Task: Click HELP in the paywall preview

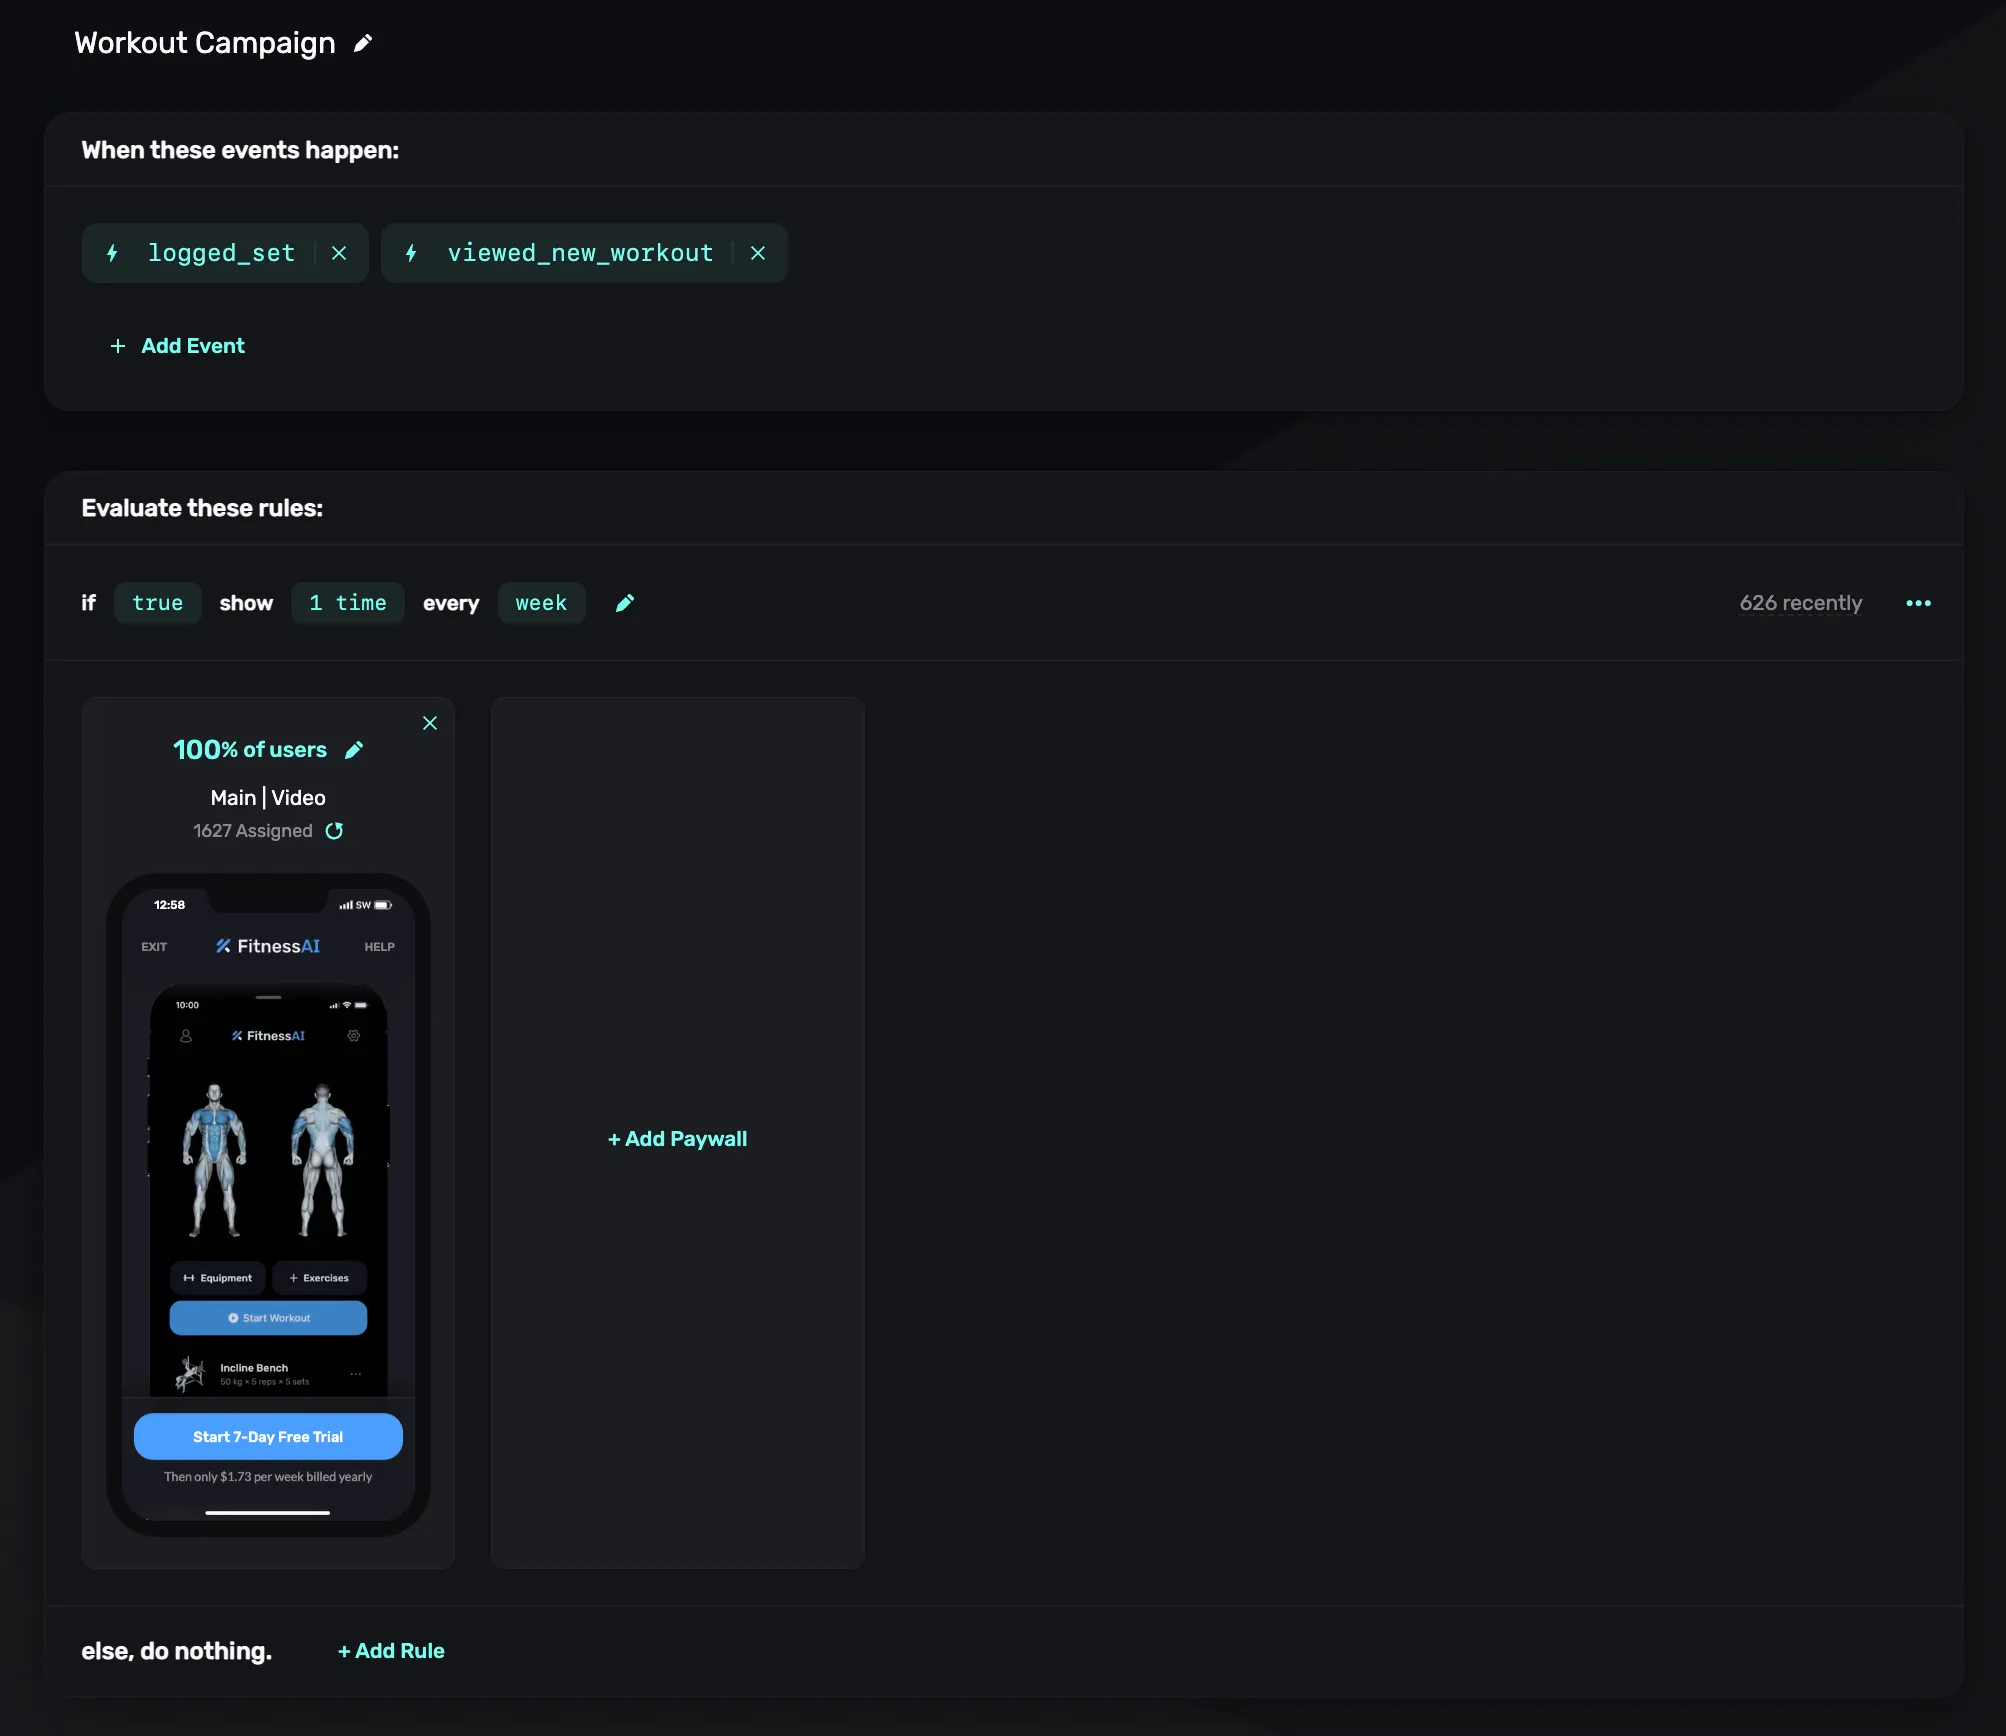Action: coord(379,947)
